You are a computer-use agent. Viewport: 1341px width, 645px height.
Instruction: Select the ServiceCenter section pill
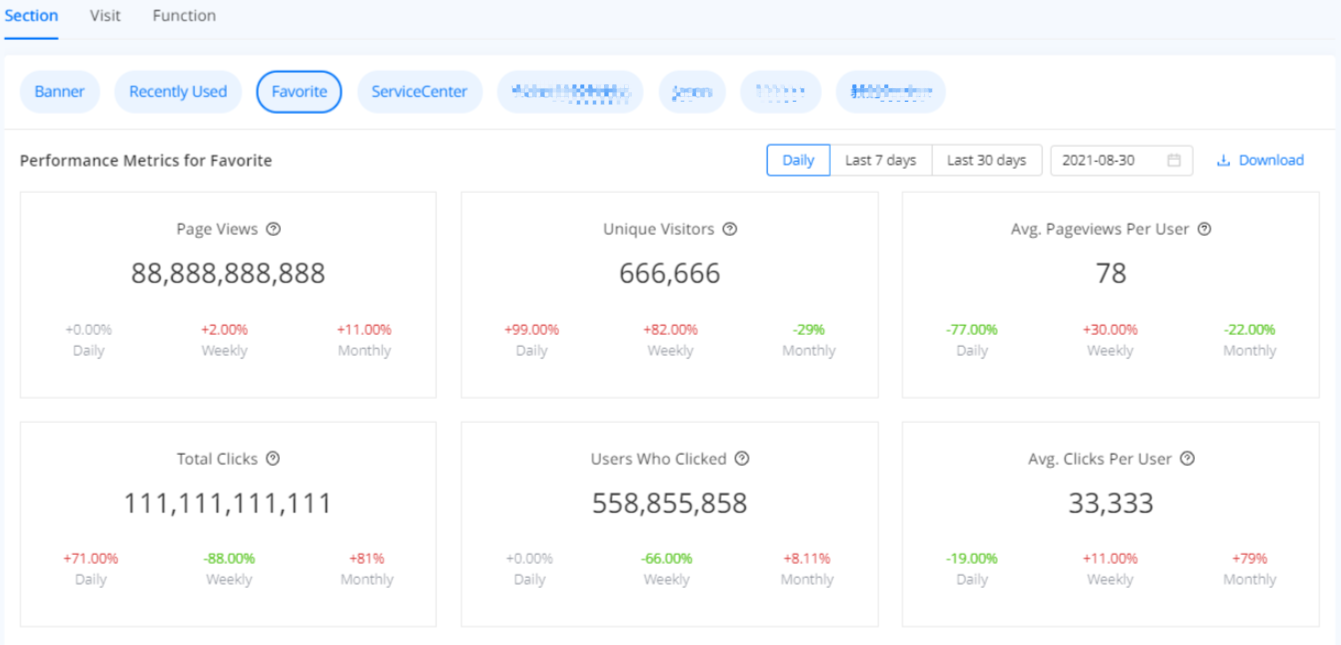[x=419, y=92]
